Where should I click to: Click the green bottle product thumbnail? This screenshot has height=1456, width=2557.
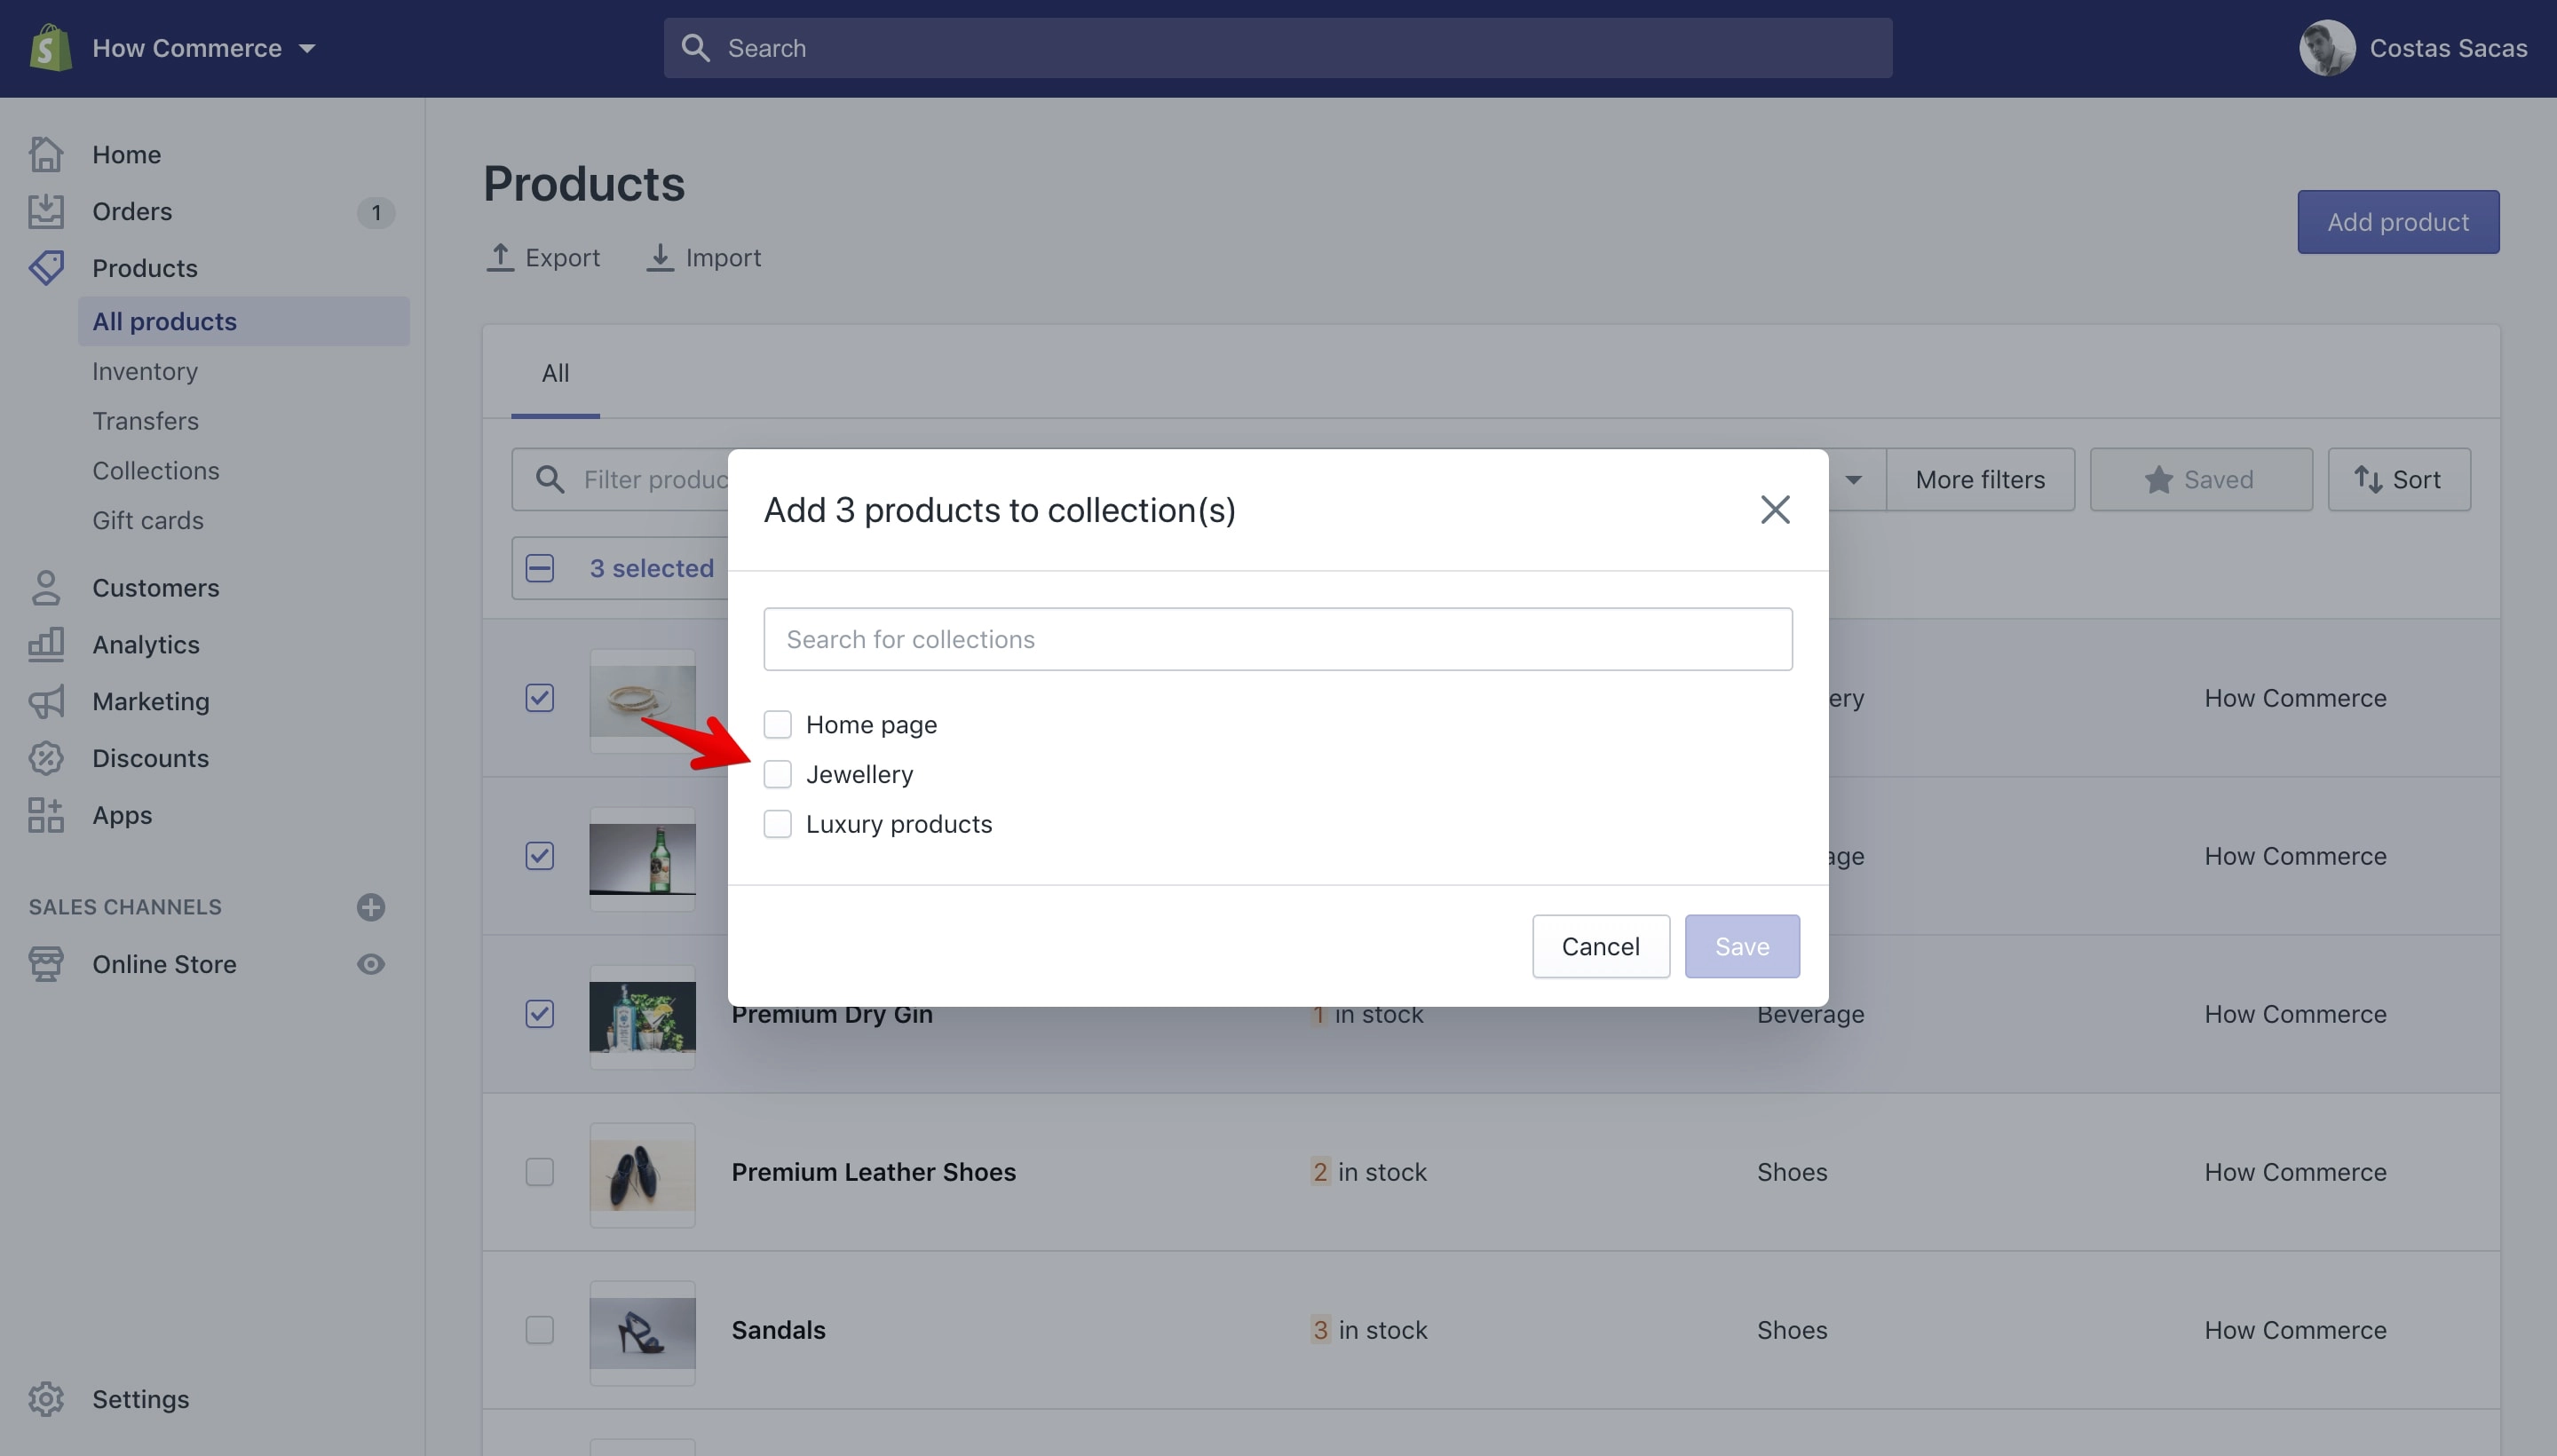click(x=642, y=858)
